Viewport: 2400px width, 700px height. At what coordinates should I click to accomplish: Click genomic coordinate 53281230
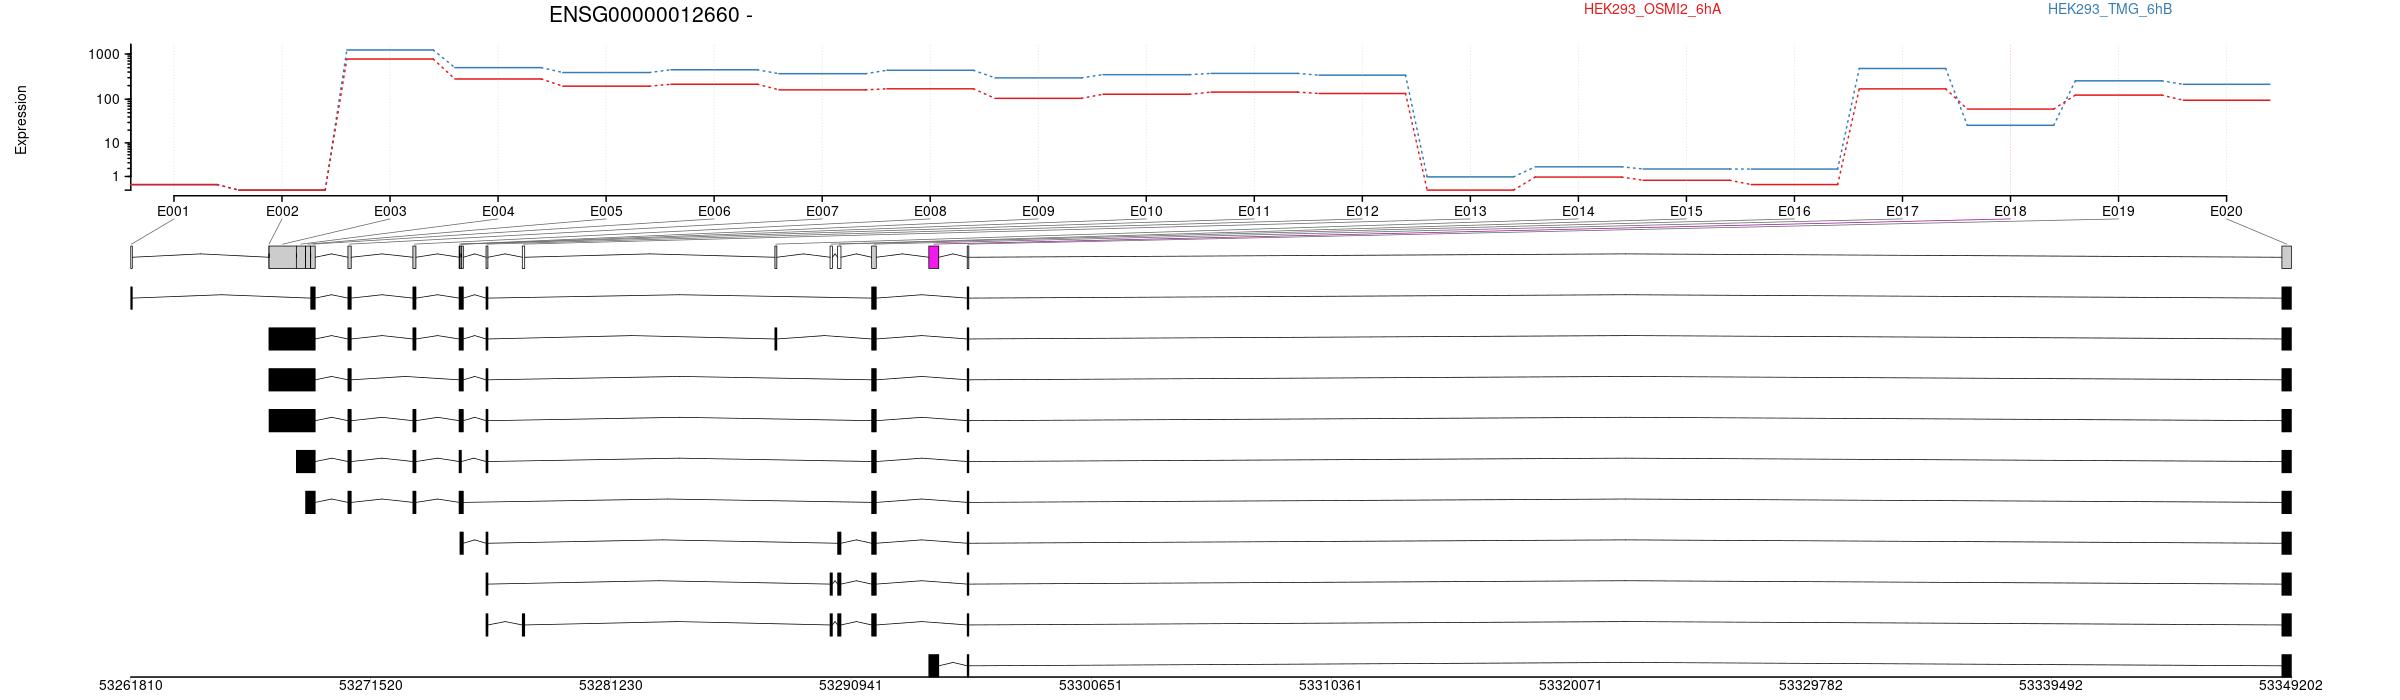[x=611, y=686]
